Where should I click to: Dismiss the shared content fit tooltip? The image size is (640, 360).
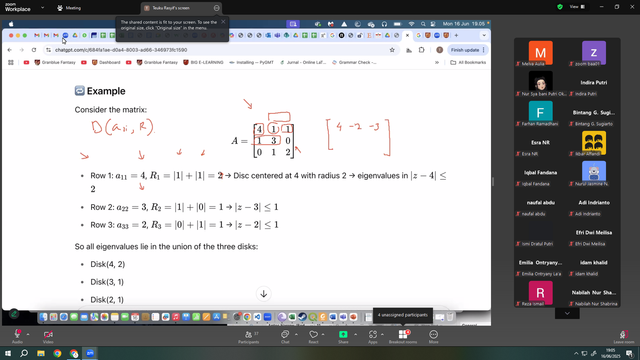[x=223, y=22]
